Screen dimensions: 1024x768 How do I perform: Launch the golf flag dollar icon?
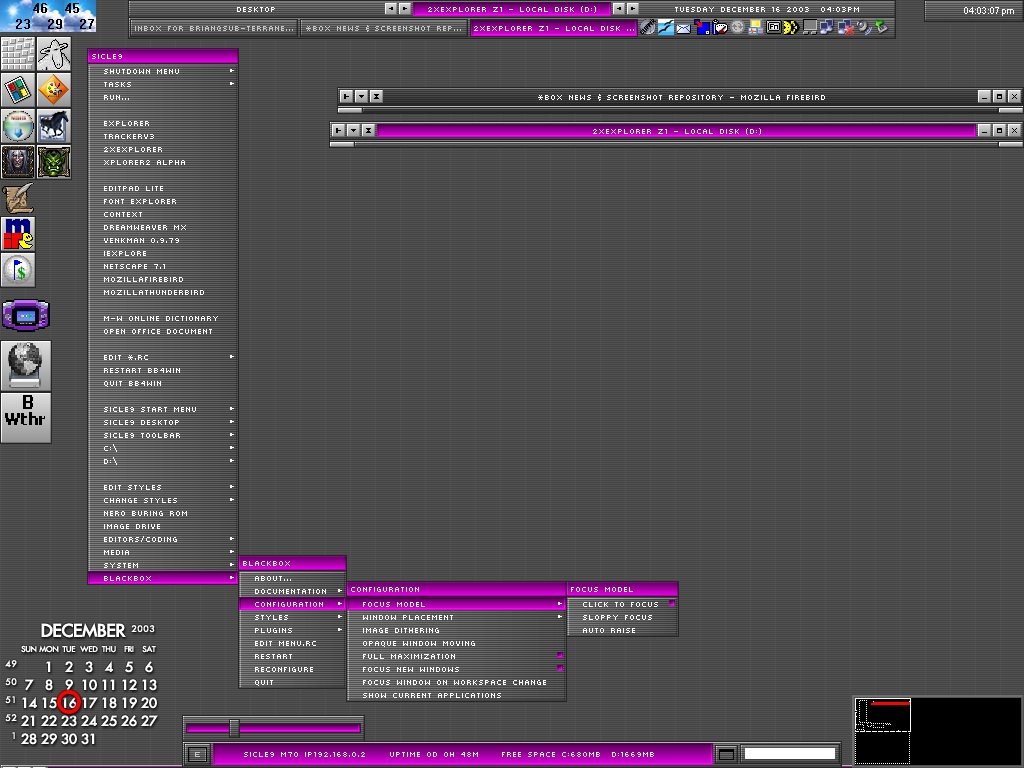[18, 270]
